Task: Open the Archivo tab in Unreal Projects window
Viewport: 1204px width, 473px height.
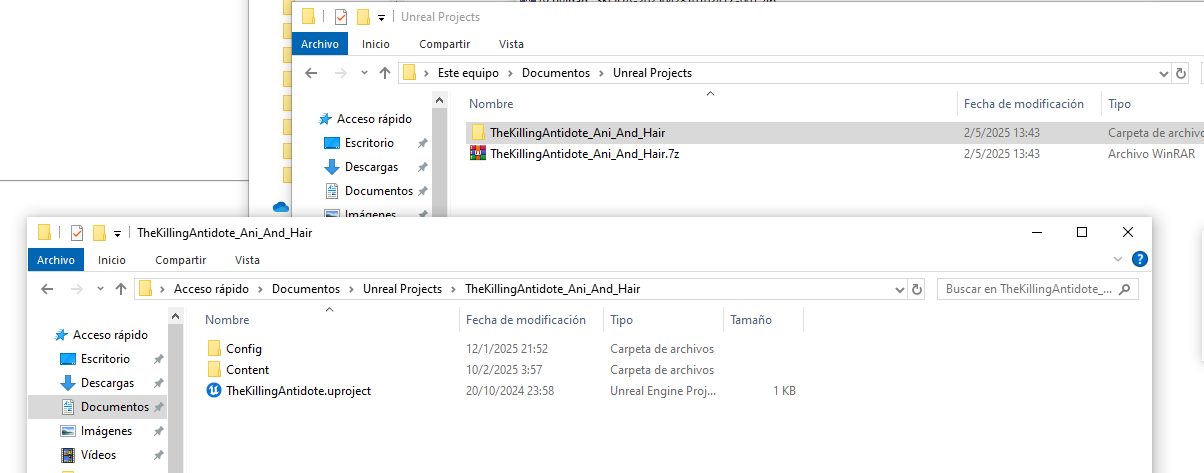Action: [x=320, y=44]
